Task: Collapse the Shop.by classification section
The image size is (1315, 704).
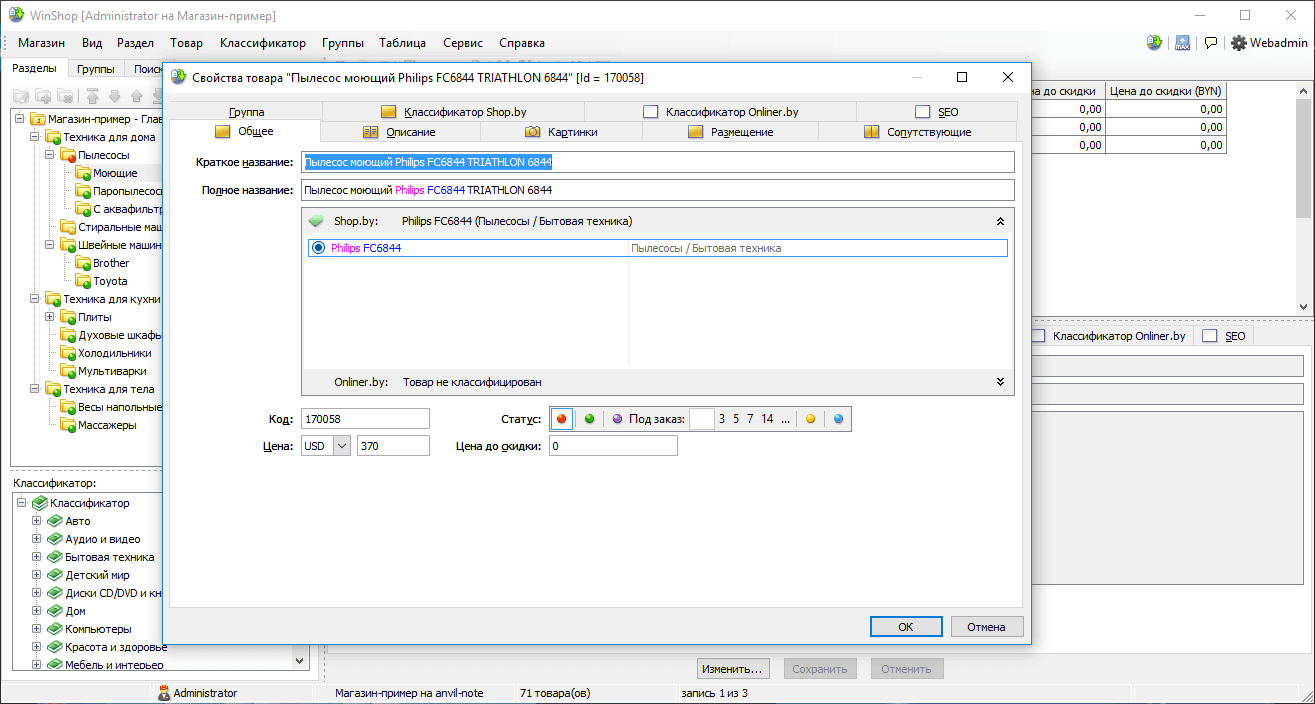Action: [x=1000, y=221]
